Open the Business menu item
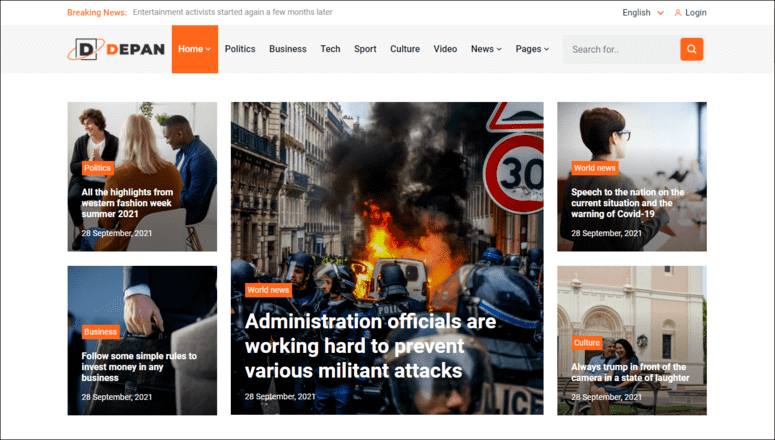Screen dimensions: 775x440 coord(288,49)
